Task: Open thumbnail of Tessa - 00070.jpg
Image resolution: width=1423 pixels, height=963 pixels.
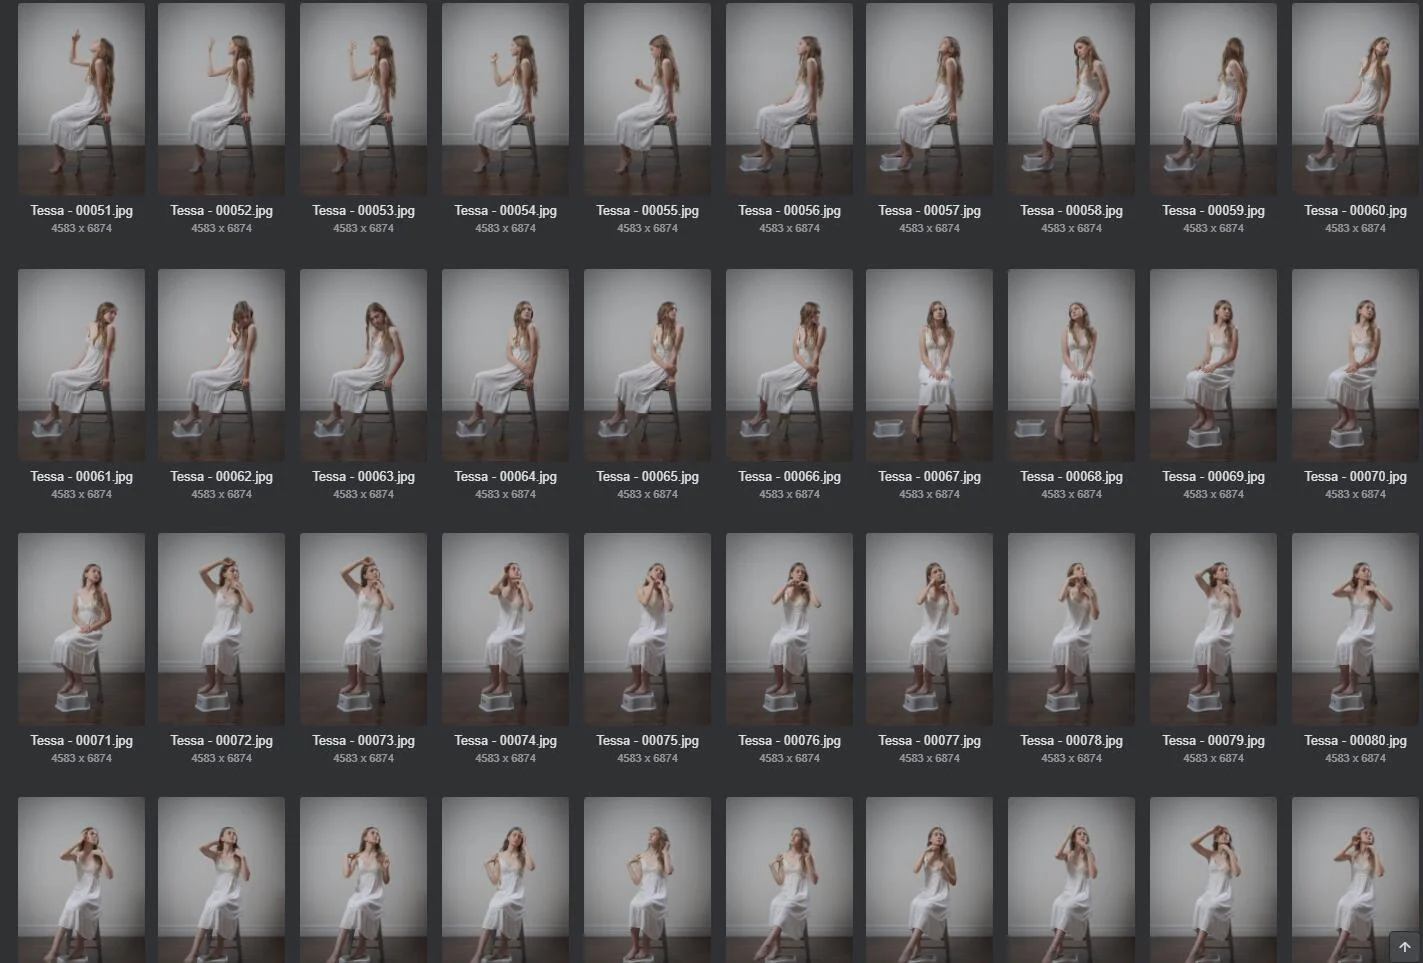Action: pos(1355,365)
